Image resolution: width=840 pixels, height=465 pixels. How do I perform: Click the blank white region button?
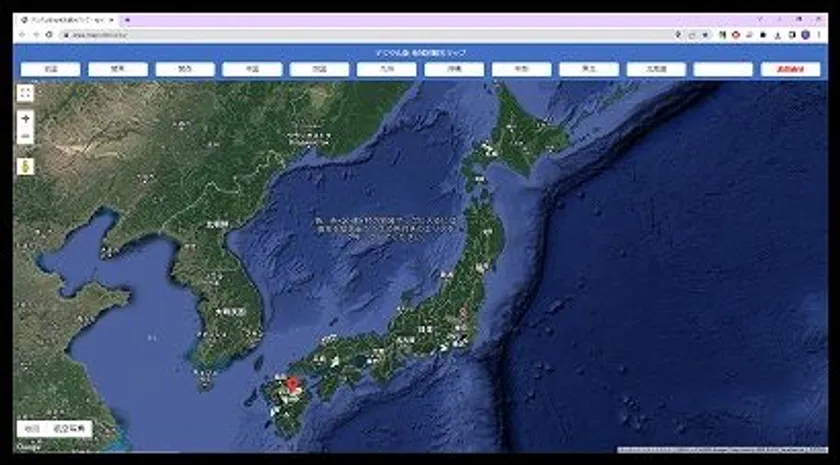coord(723,69)
